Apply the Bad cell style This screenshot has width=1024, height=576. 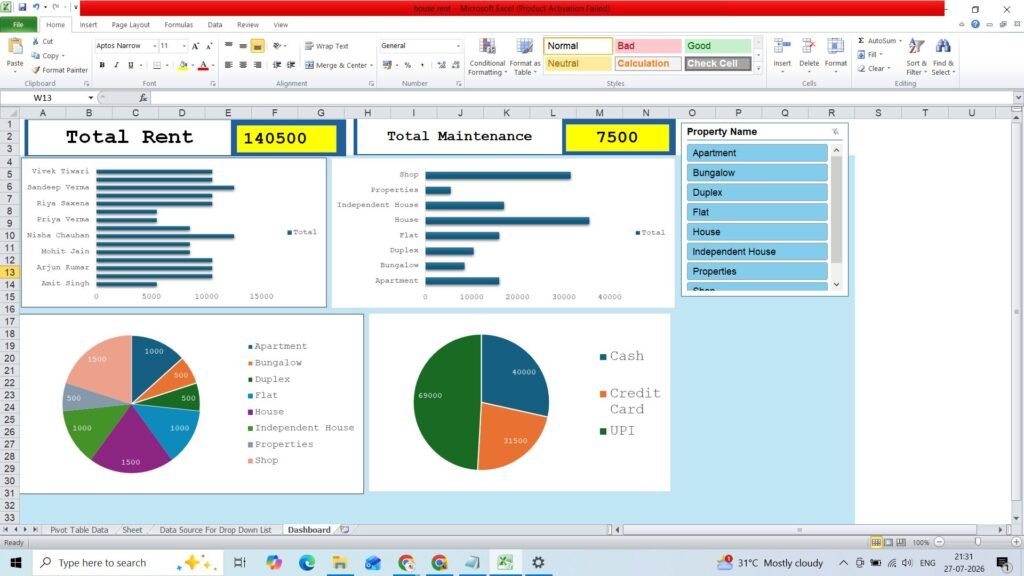click(647, 46)
